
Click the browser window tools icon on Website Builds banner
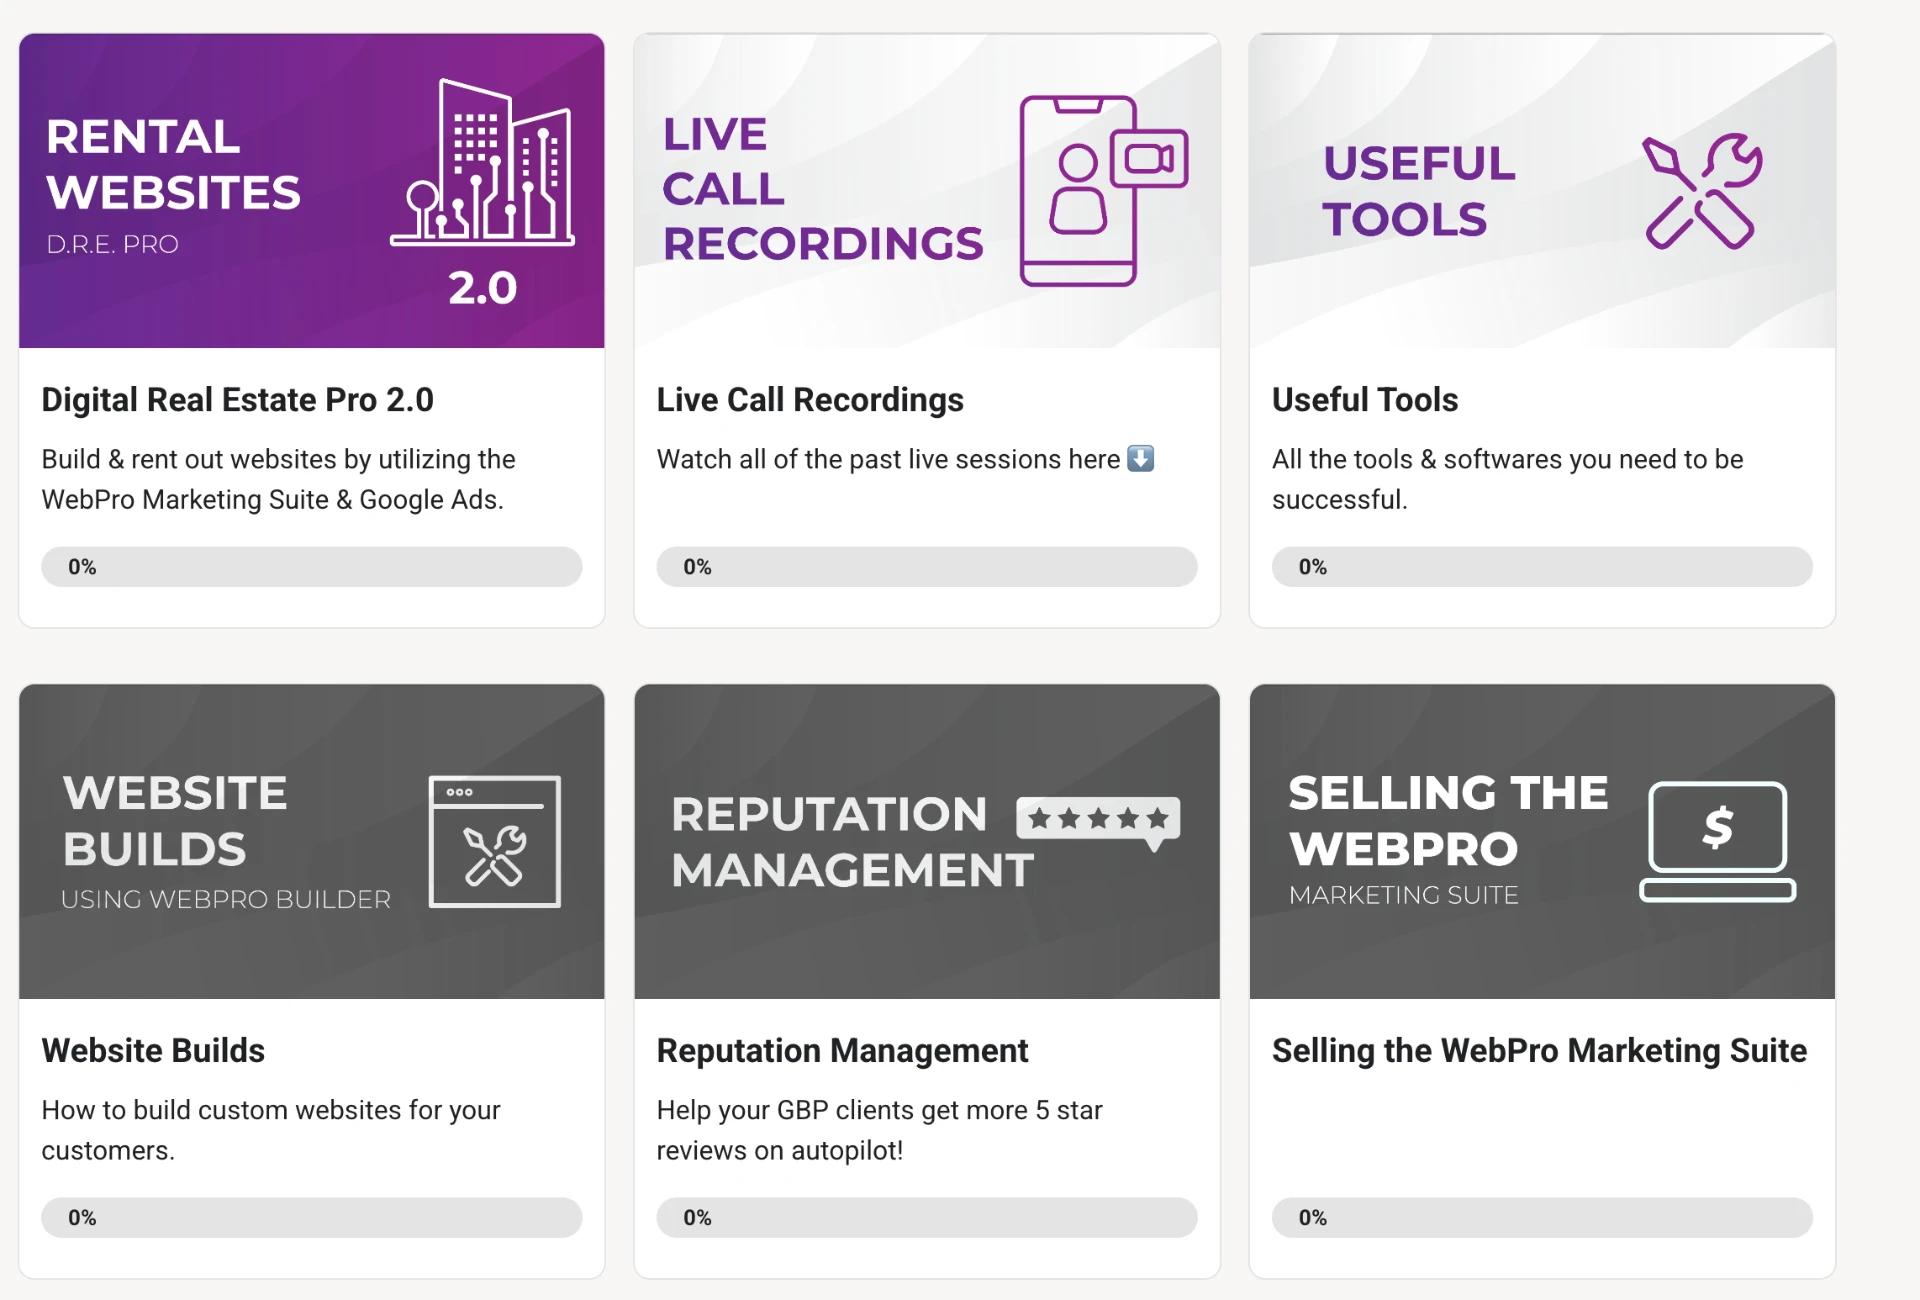(495, 841)
